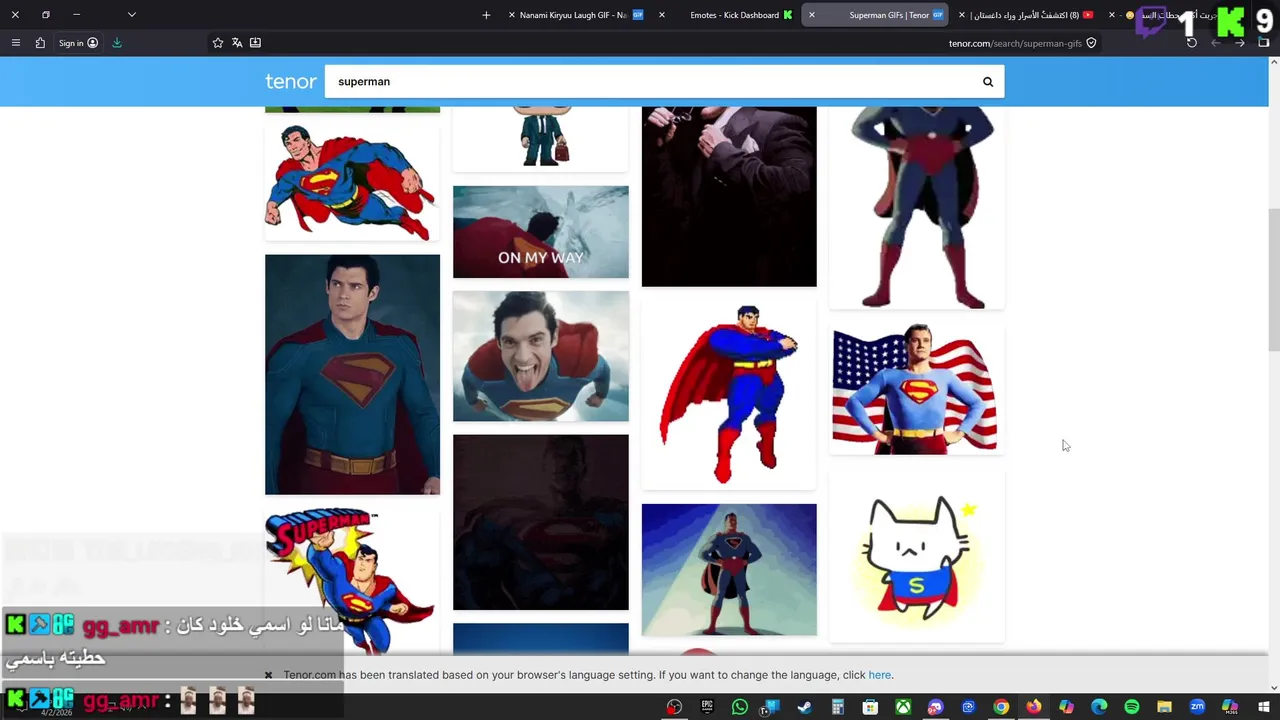Open the Superman in spotlight cartoon GIF
Viewport: 1280px width, 720px height.
729,569
